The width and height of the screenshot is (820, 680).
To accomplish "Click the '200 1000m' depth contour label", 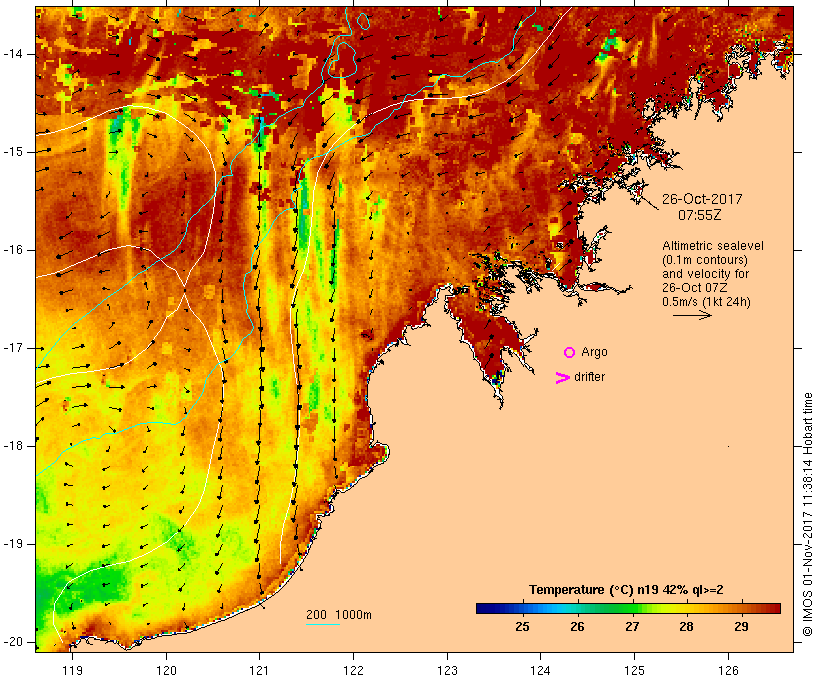I will click(339, 615).
